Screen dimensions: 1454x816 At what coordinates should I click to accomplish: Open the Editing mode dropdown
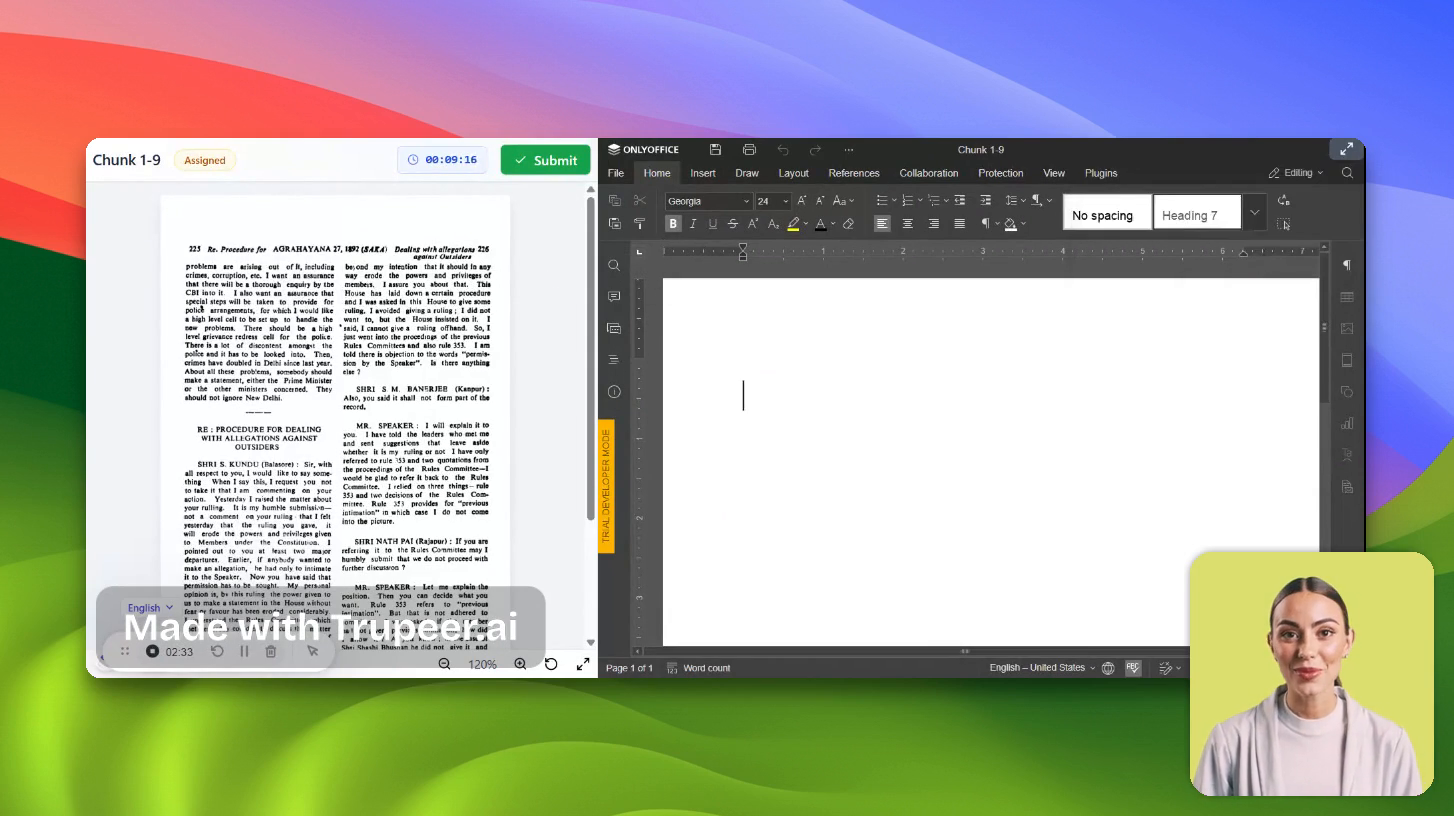point(1296,173)
